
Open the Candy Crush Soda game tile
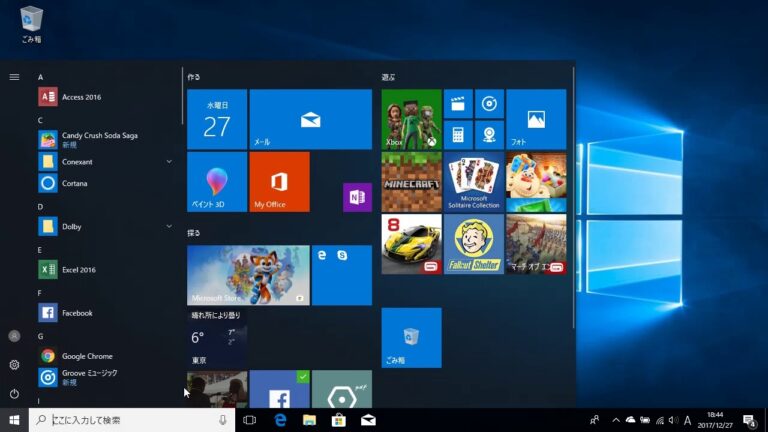click(536, 182)
